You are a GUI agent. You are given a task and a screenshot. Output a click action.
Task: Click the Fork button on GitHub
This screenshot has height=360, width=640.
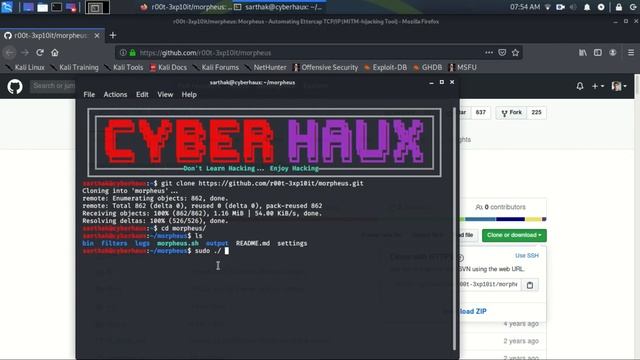point(511,112)
